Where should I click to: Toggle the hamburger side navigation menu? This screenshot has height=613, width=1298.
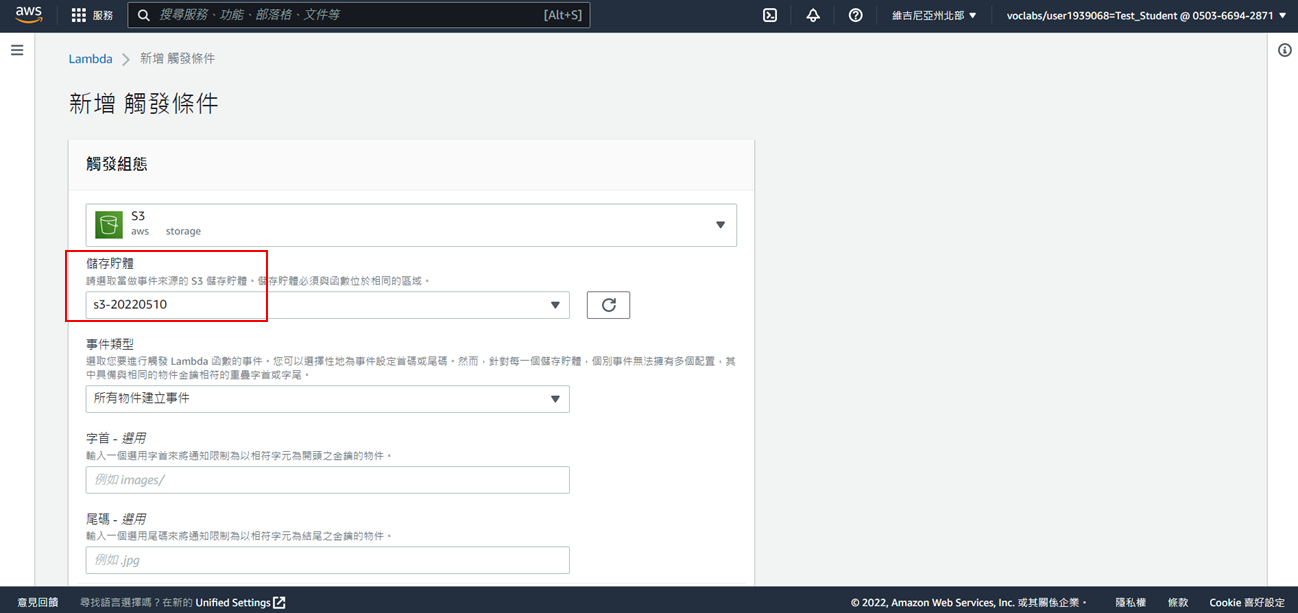17,50
